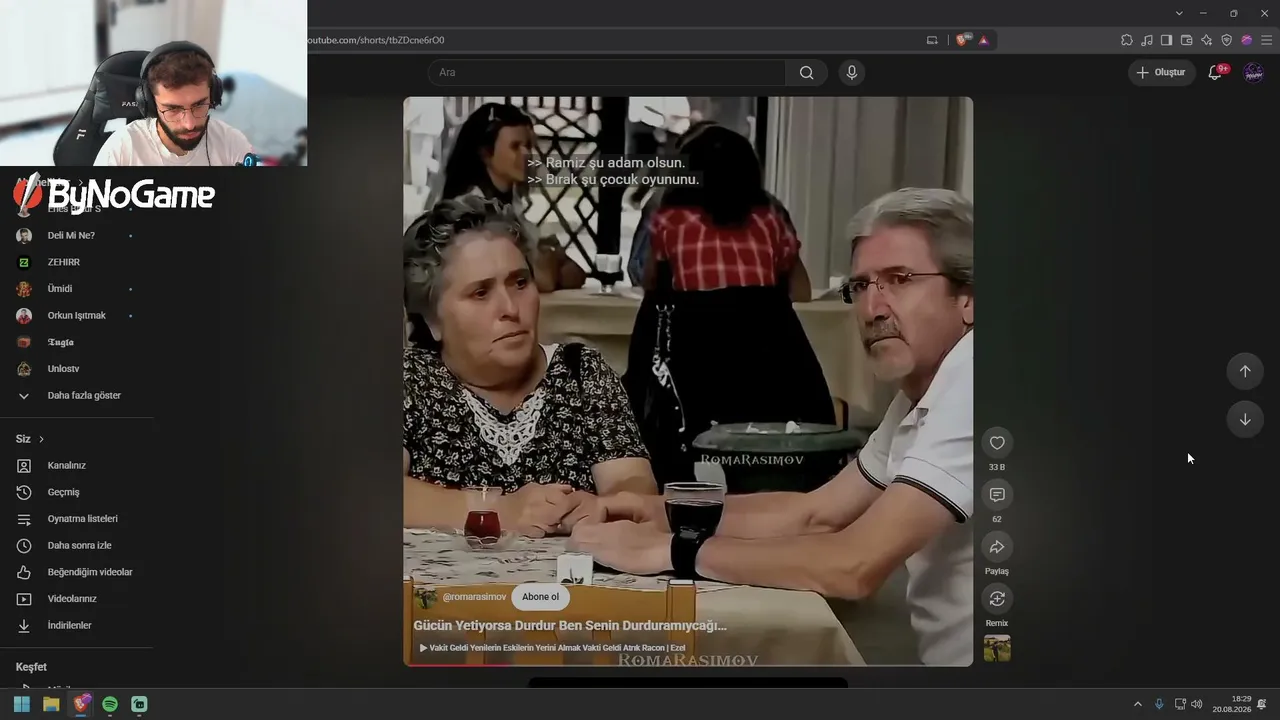Expand the Siz section chevron
Viewport: 1280px width, 720px height.
pyautogui.click(x=41, y=439)
